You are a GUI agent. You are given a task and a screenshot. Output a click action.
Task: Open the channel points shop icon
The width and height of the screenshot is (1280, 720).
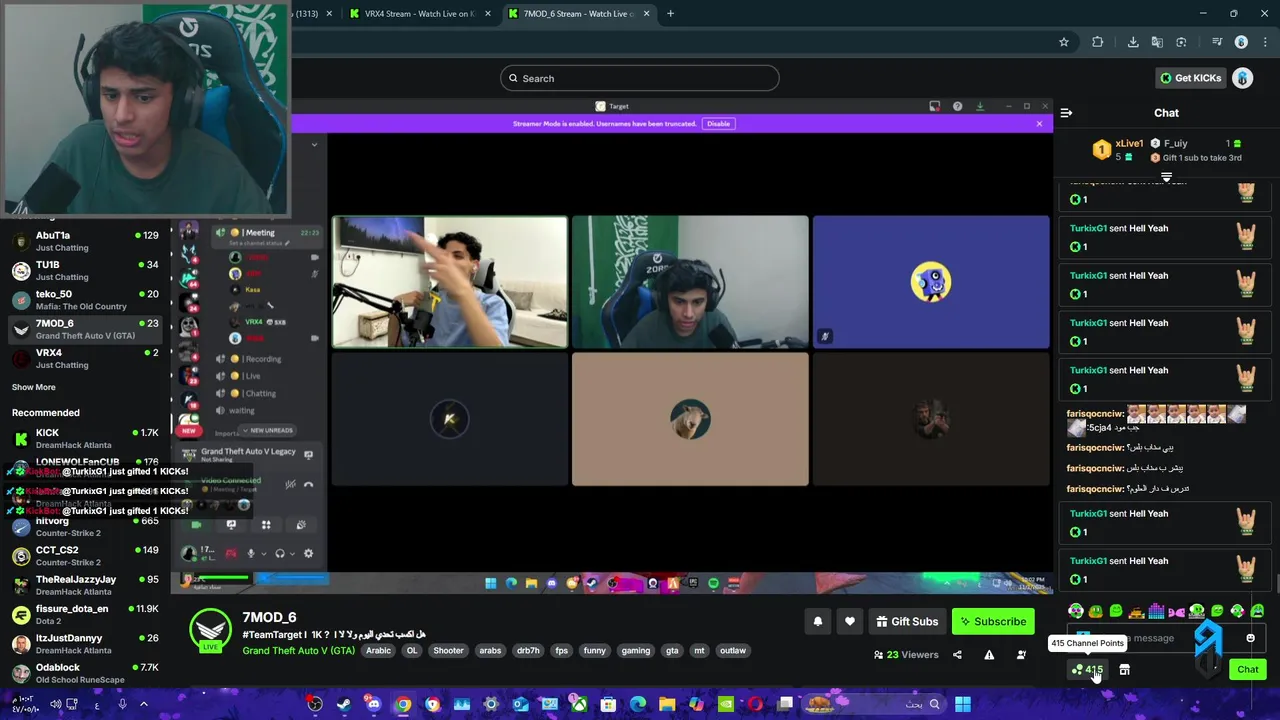[1124, 669]
